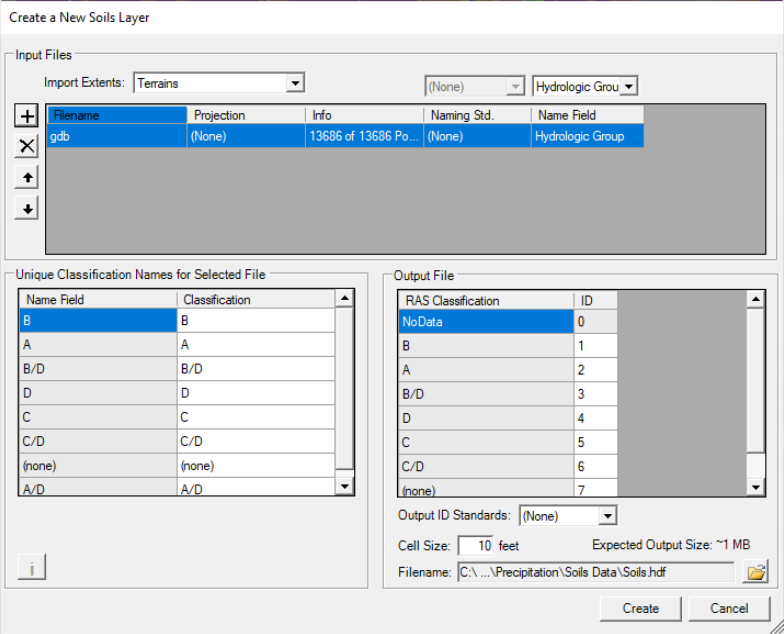
Task: Click the X icon to remove selected file
Action: coord(28,146)
